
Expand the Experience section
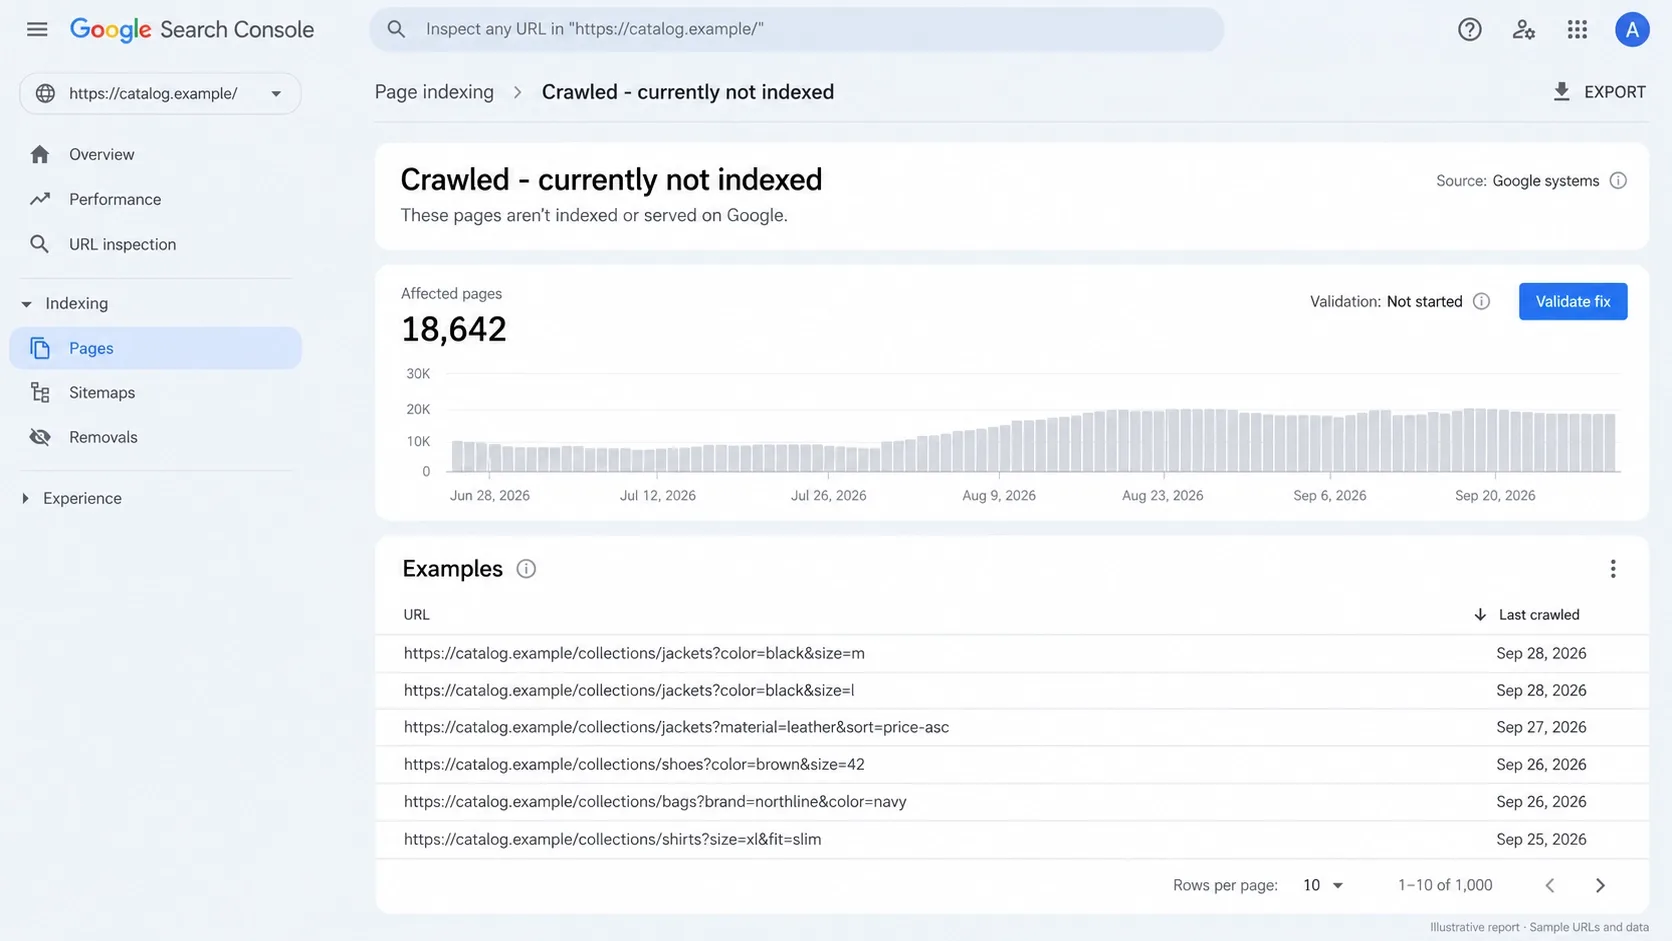point(25,498)
